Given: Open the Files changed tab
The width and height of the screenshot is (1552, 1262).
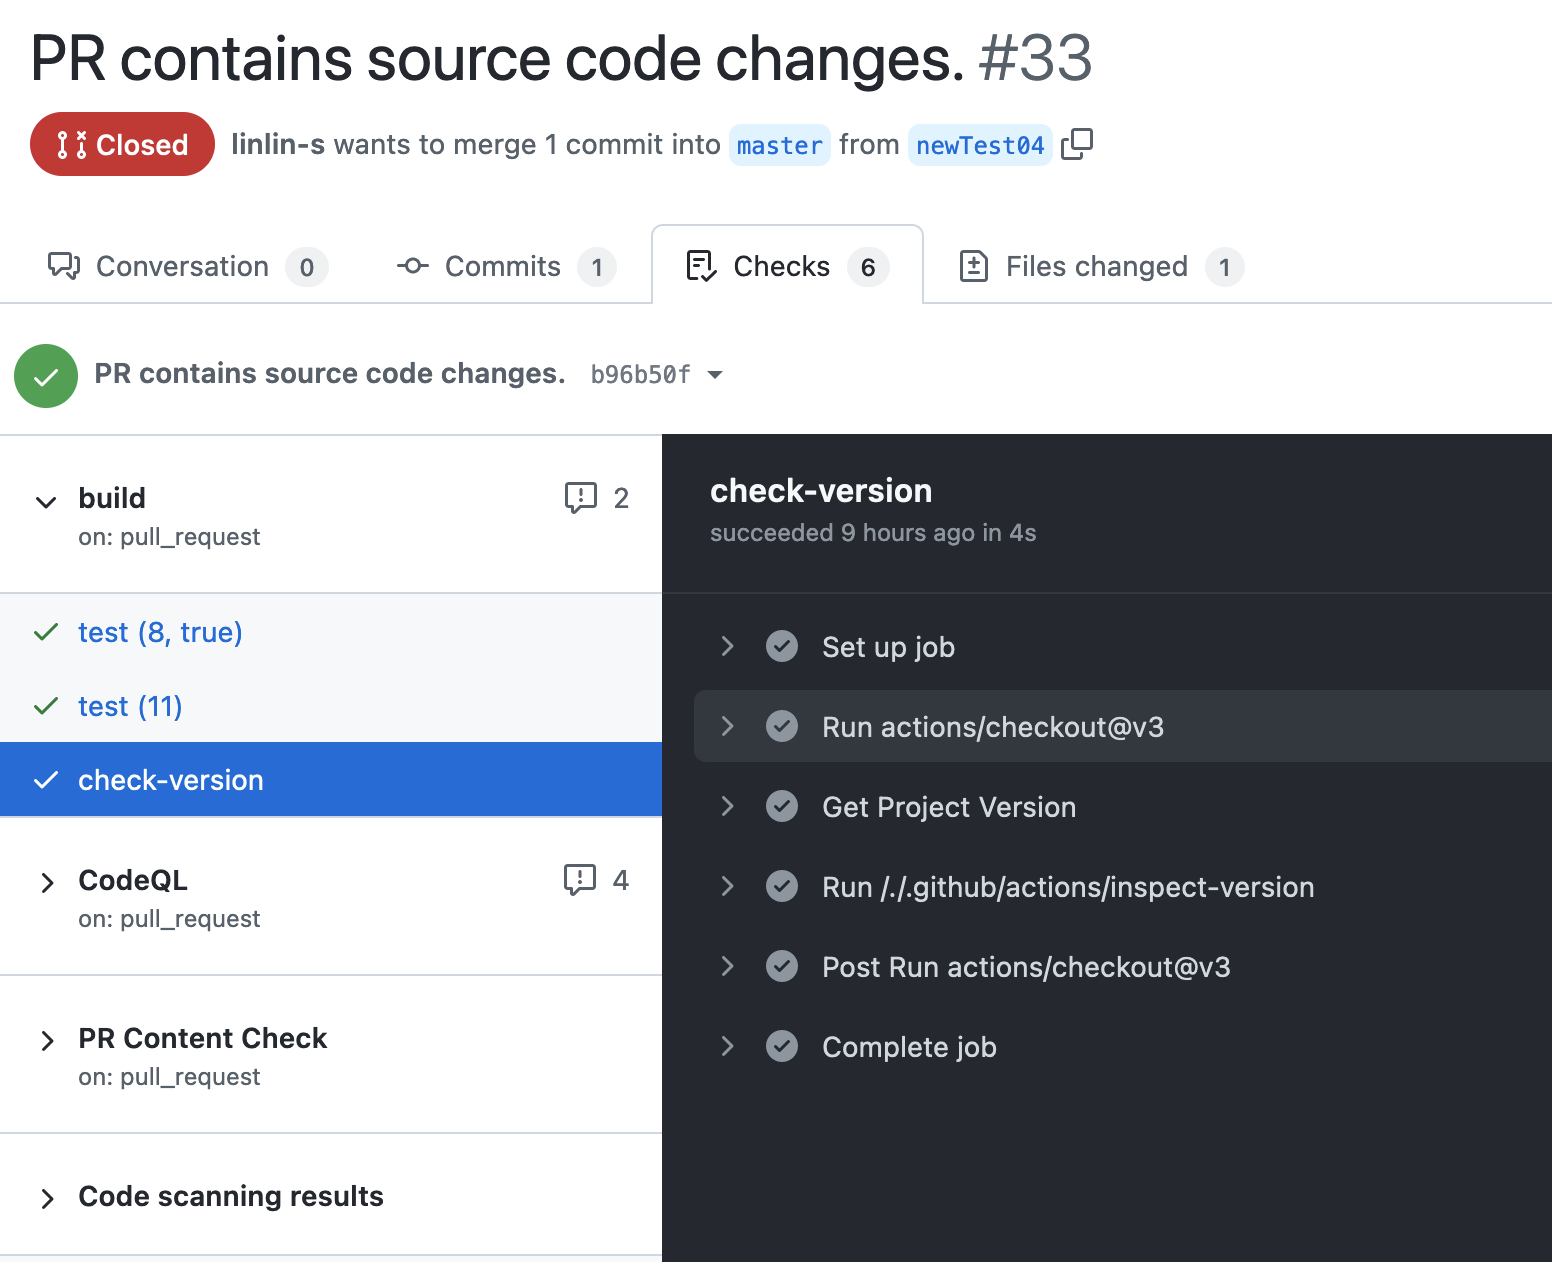Looking at the screenshot, I should 1096,266.
